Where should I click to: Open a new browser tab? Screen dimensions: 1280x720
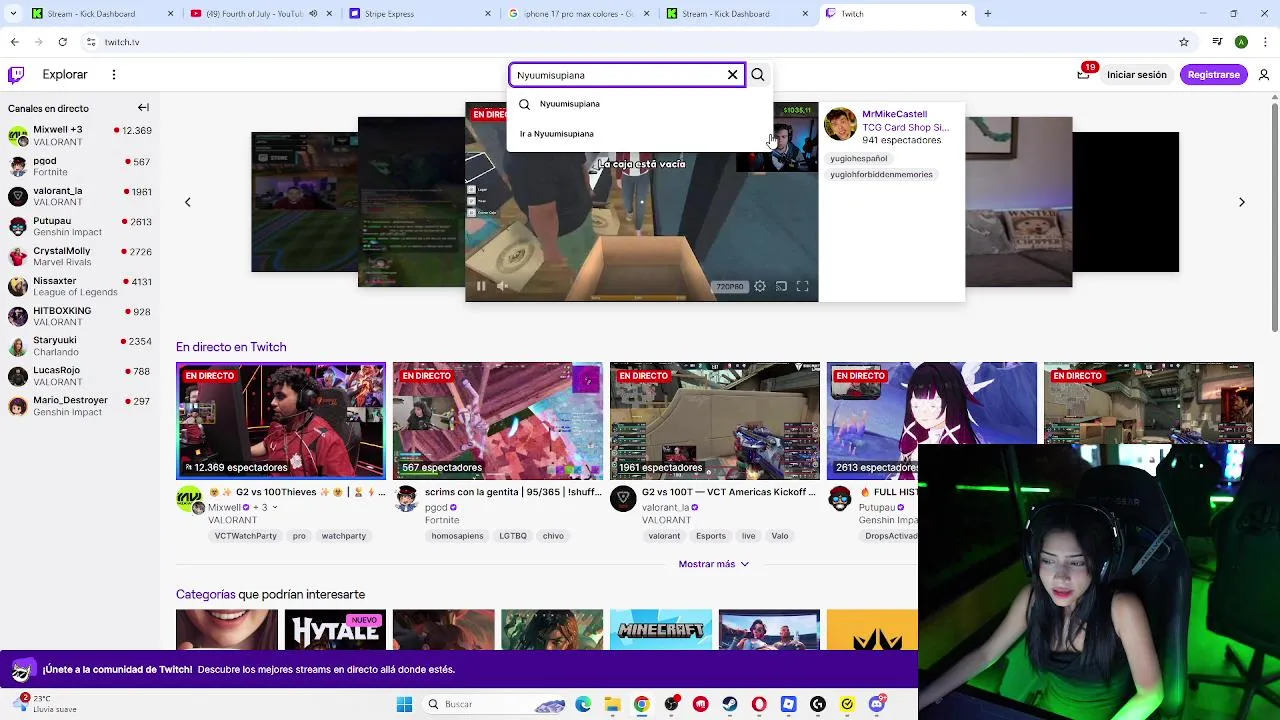[987, 14]
